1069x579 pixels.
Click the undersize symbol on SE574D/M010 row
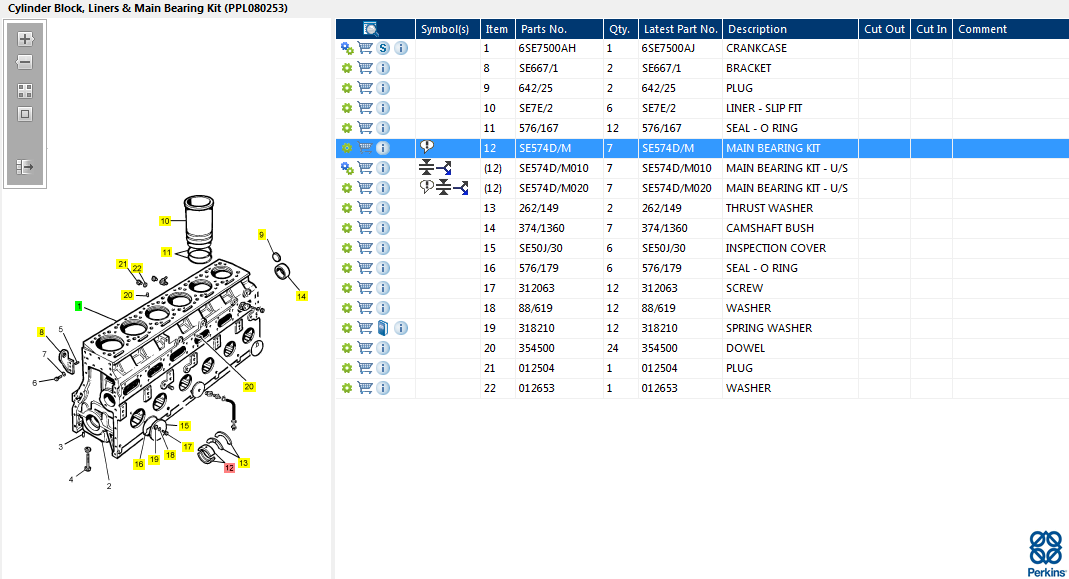tap(426, 167)
